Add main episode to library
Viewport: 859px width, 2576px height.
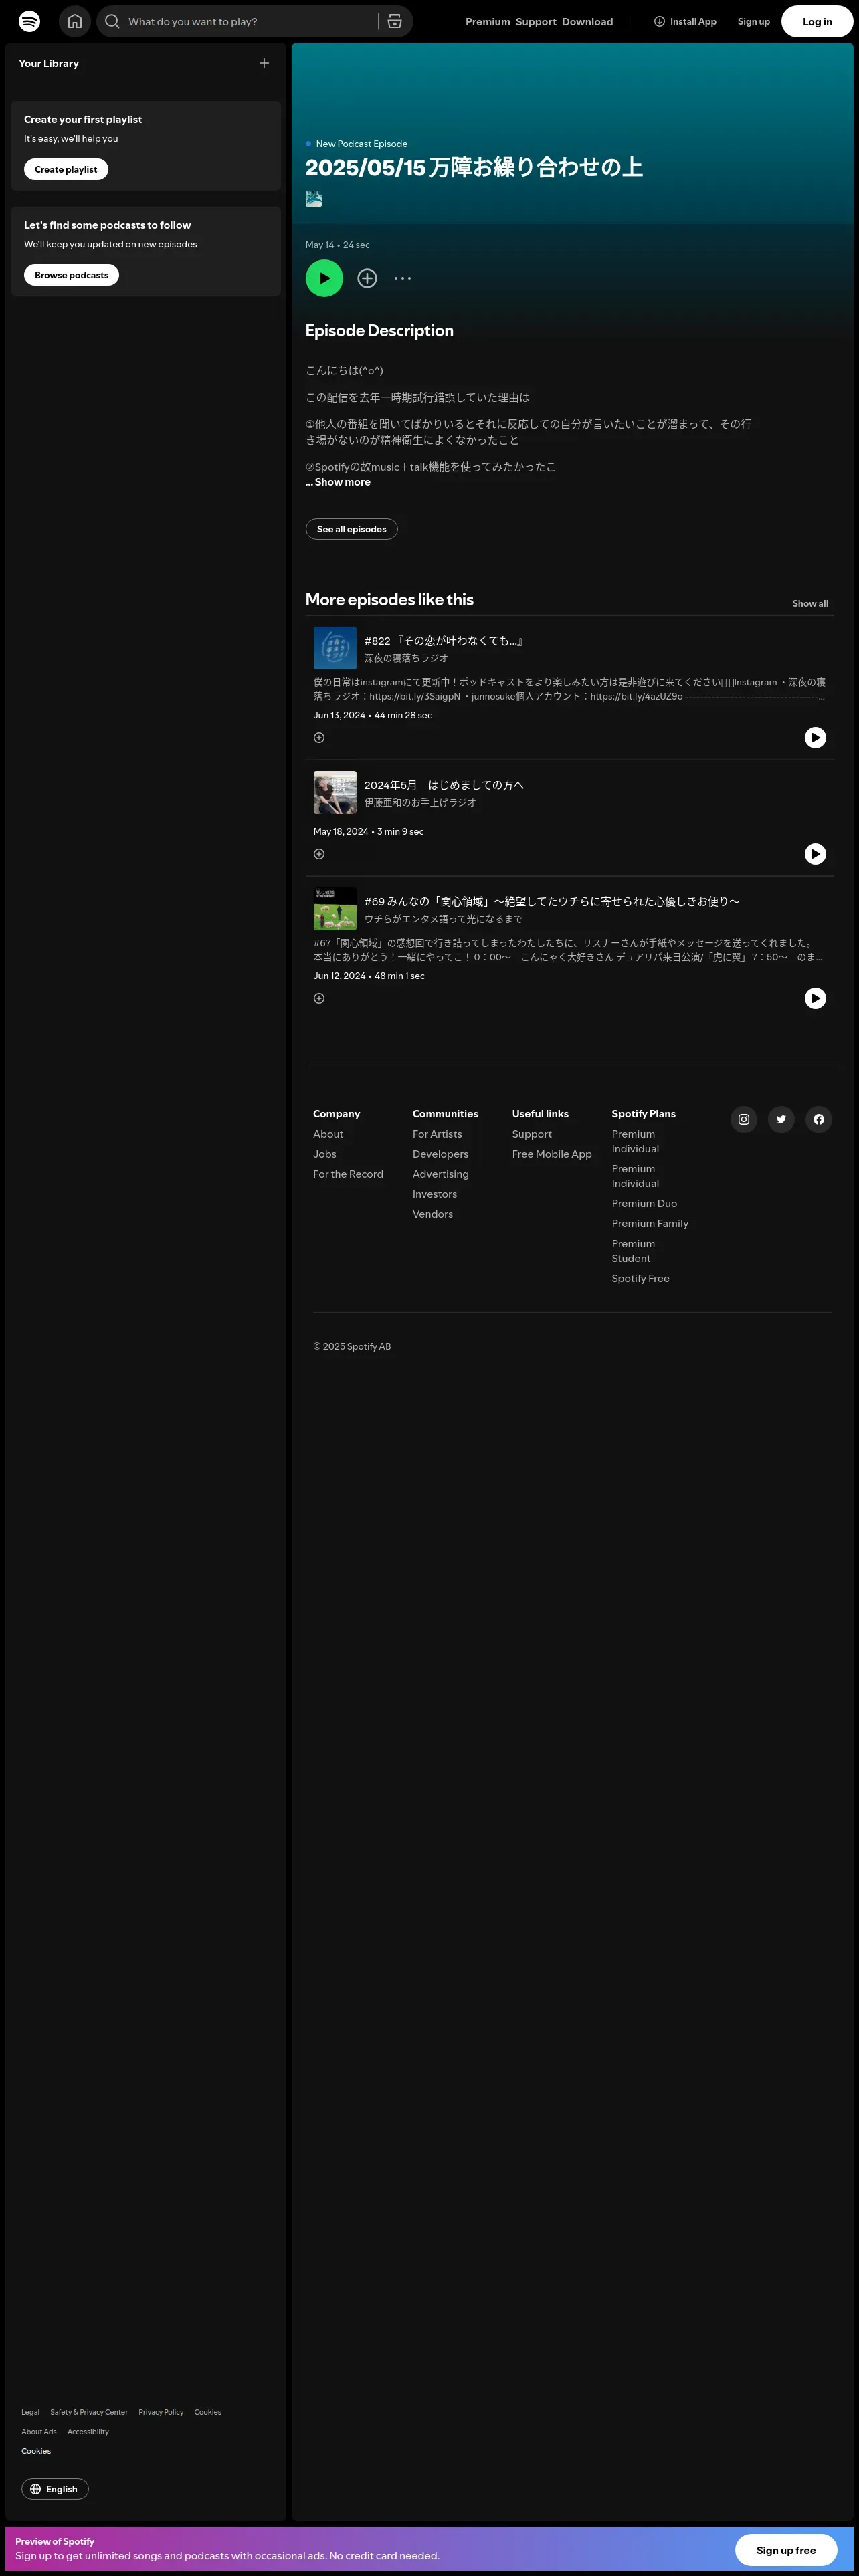(x=367, y=278)
